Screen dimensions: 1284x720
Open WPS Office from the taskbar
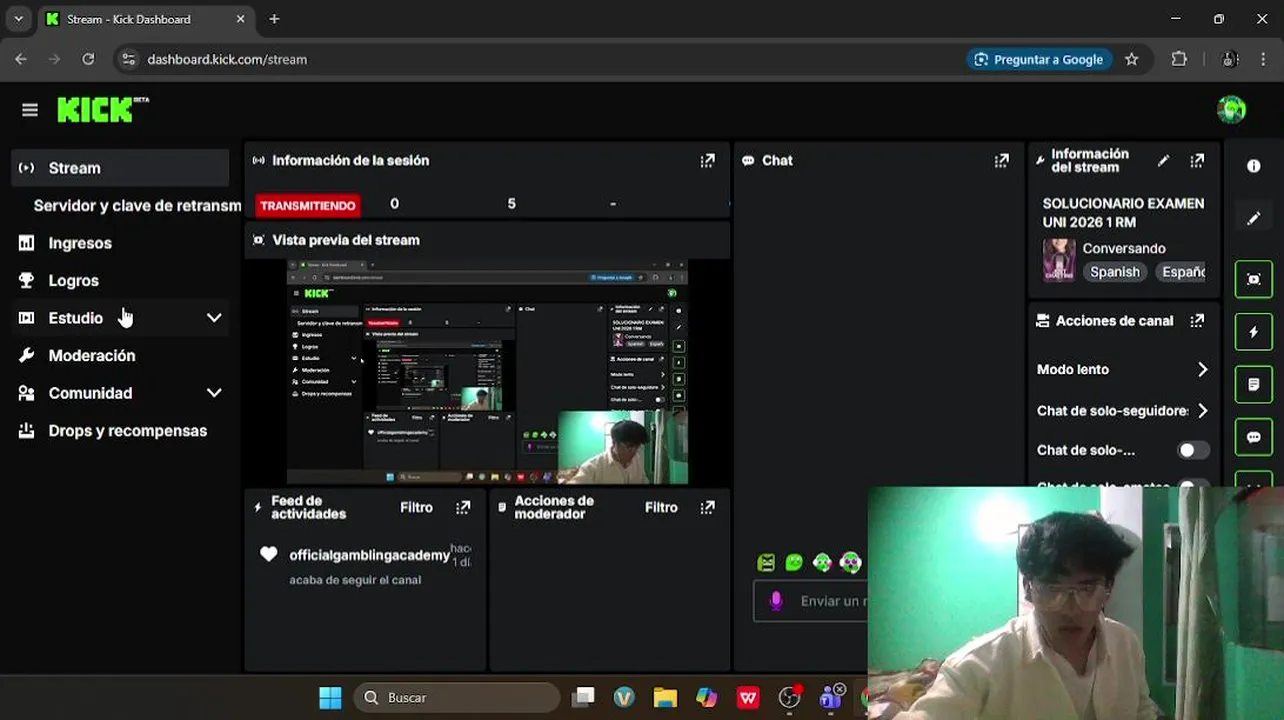pyautogui.click(x=748, y=698)
